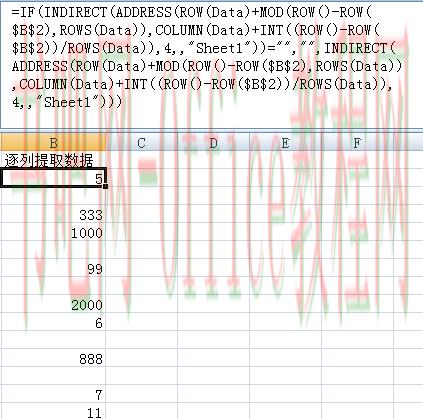Select the cell containing 11

click(x=53, y=412)
